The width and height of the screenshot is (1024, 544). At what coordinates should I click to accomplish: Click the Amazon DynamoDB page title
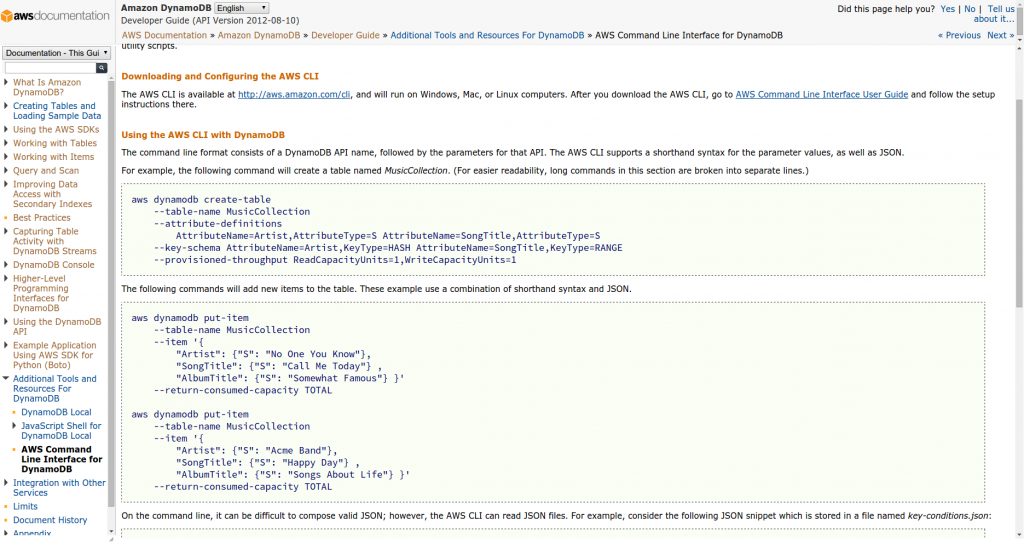point(166,8)
